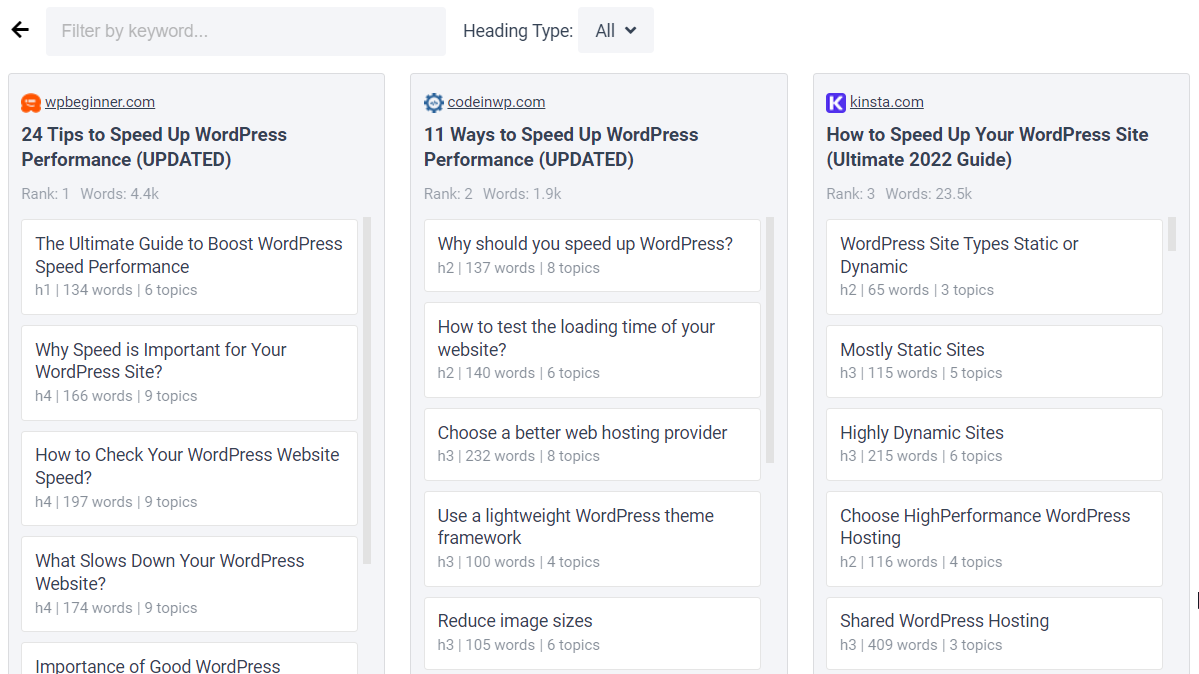Select 'Shared WordPress Hosting' card
Viewport: 1199px width, 674px height.
[994, 633]
